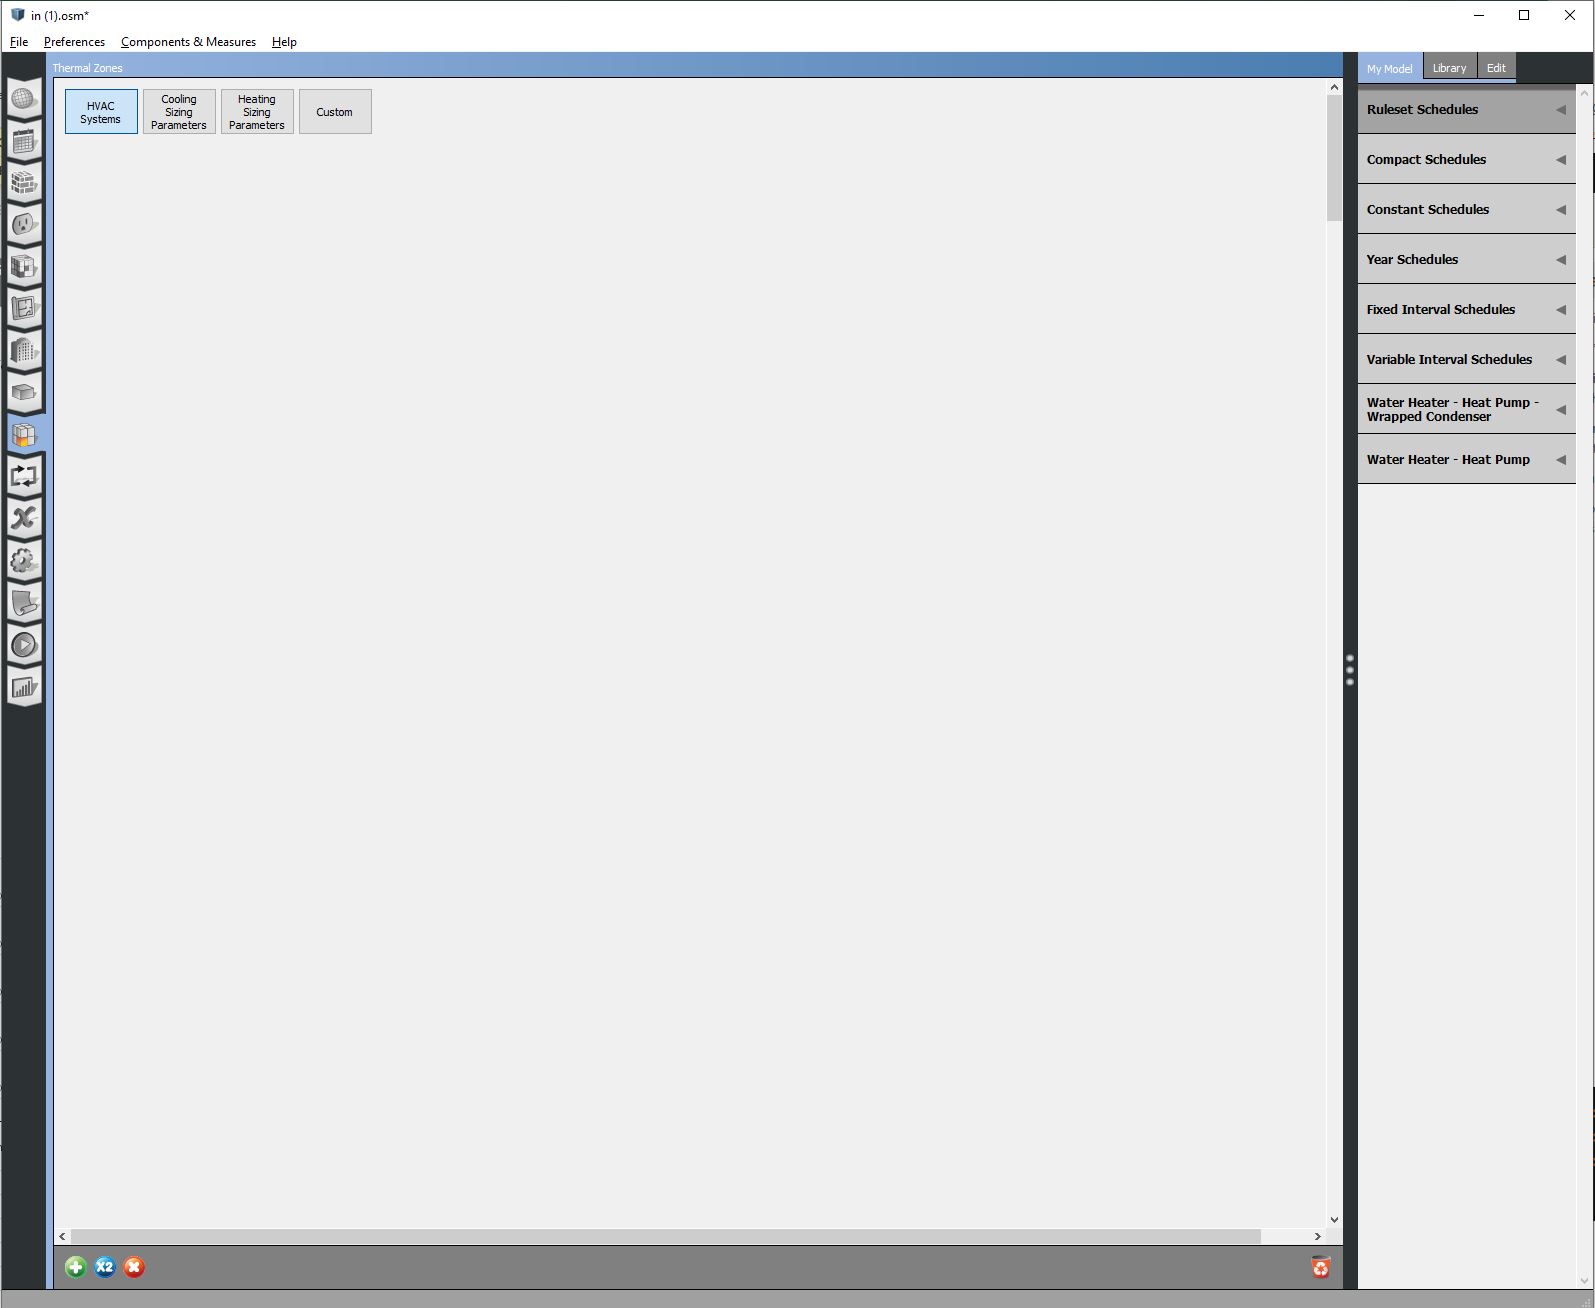Image resolution: width=1595 pixels, height=1308 pixels.
Task: Expand the Variable Interval Schedules section
Action: coord(1466,360)
